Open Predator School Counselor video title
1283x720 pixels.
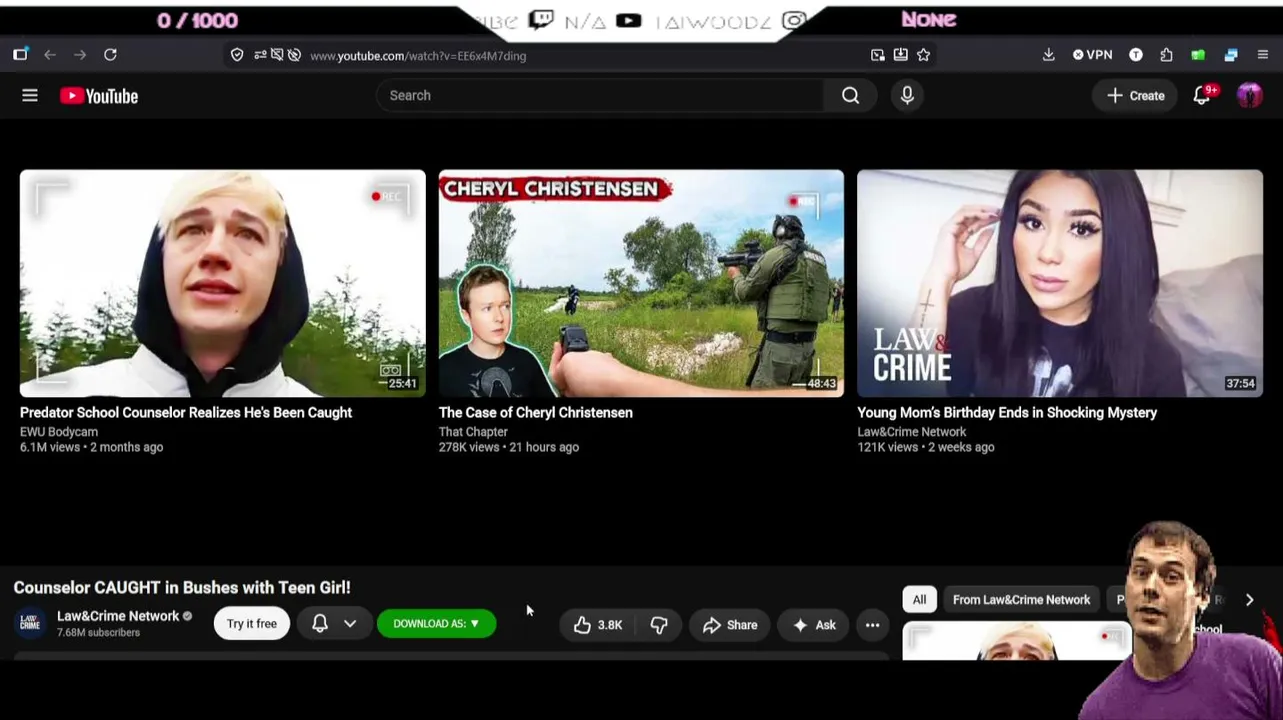186,412
